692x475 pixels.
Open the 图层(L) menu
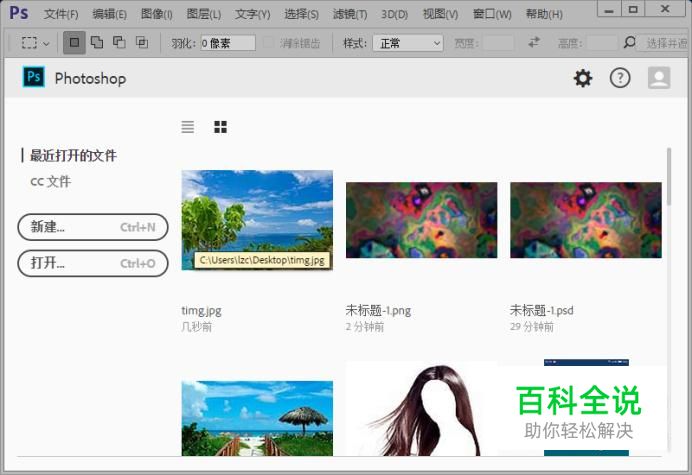tap(203, 14)
